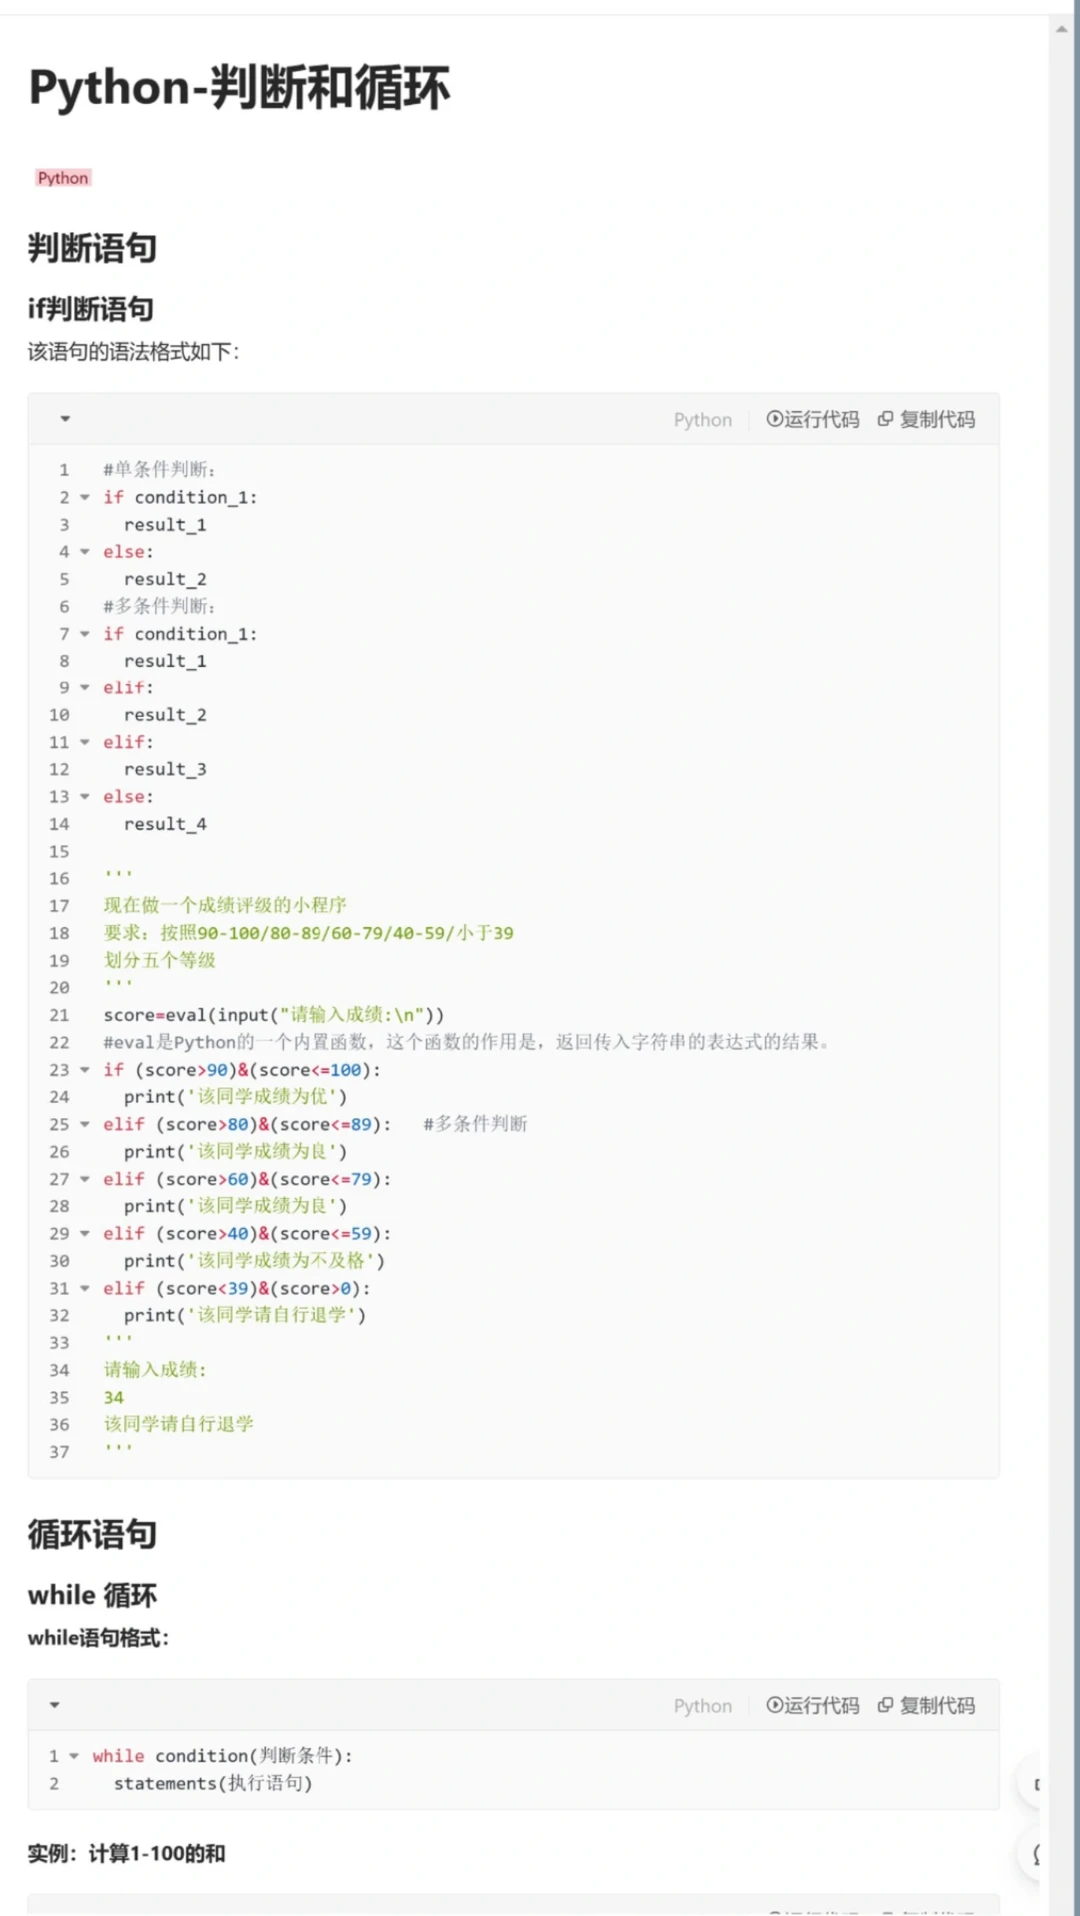Viewport: 1080px width, 1916px height.
Task: Run the code in the first block
Action: click(x=813, y=419)
